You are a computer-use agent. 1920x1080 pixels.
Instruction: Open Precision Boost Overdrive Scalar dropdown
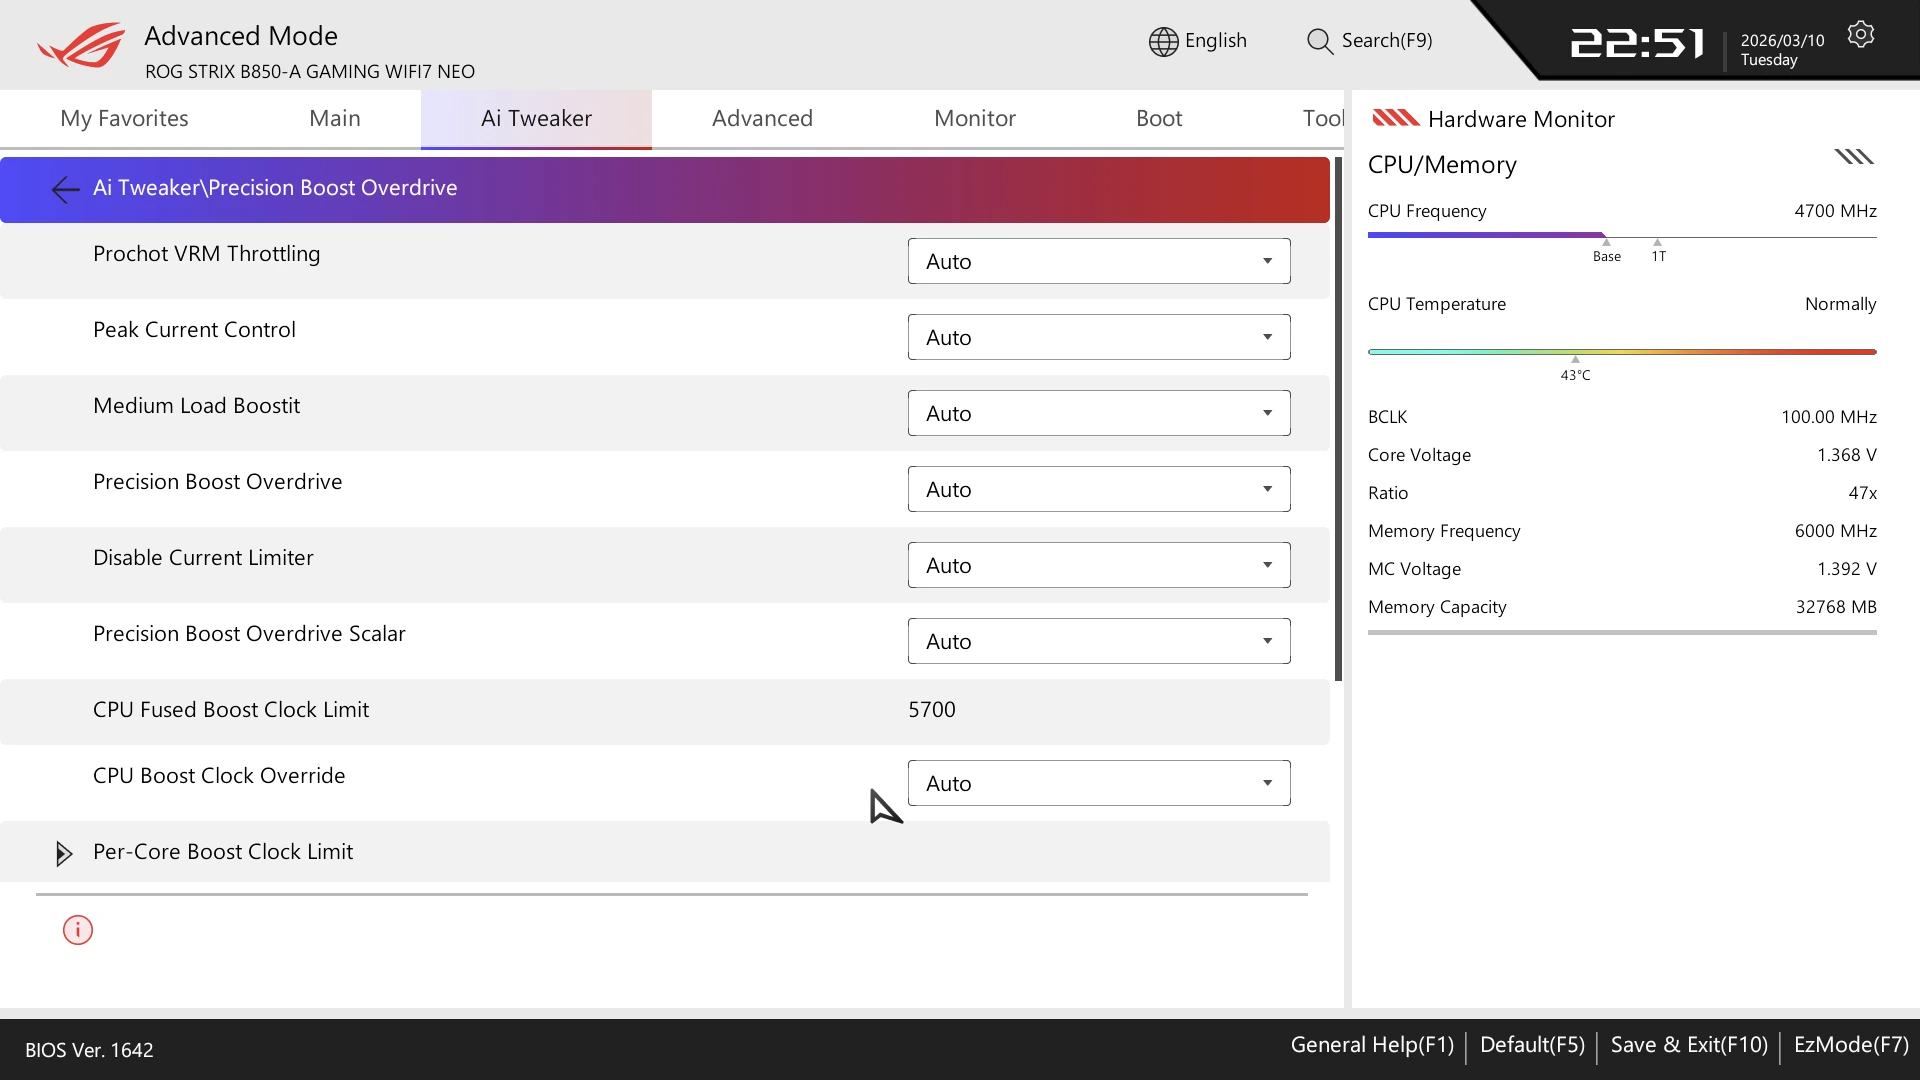(x=1098, y=641)
